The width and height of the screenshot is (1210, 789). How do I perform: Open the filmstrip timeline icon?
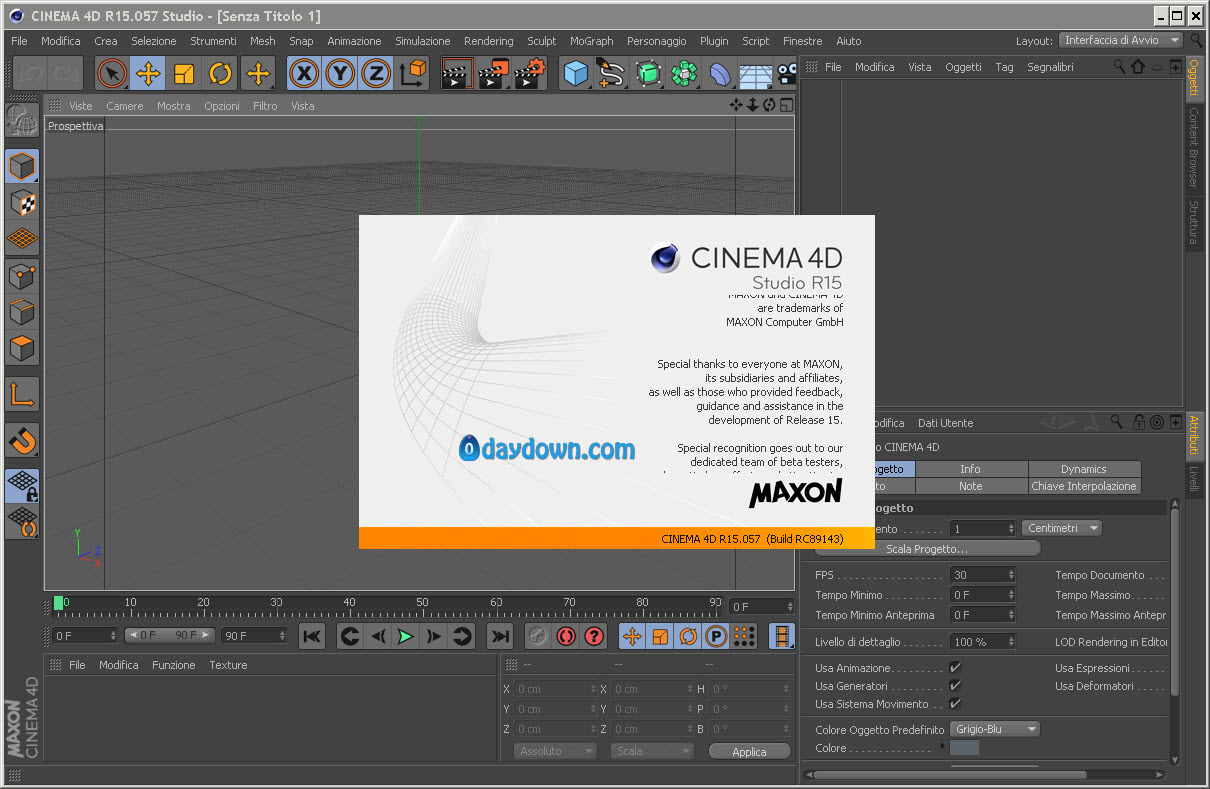[781, 636]
